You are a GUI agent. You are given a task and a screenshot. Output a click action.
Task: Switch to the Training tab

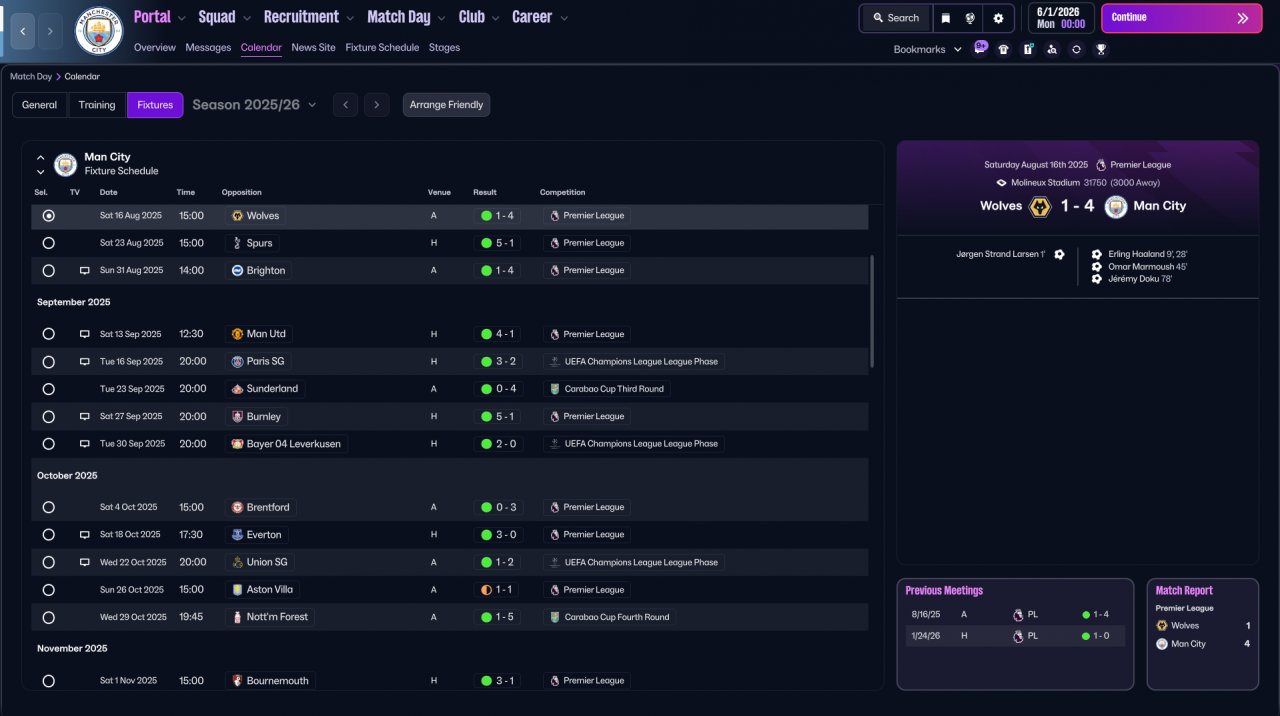(97, 105)
